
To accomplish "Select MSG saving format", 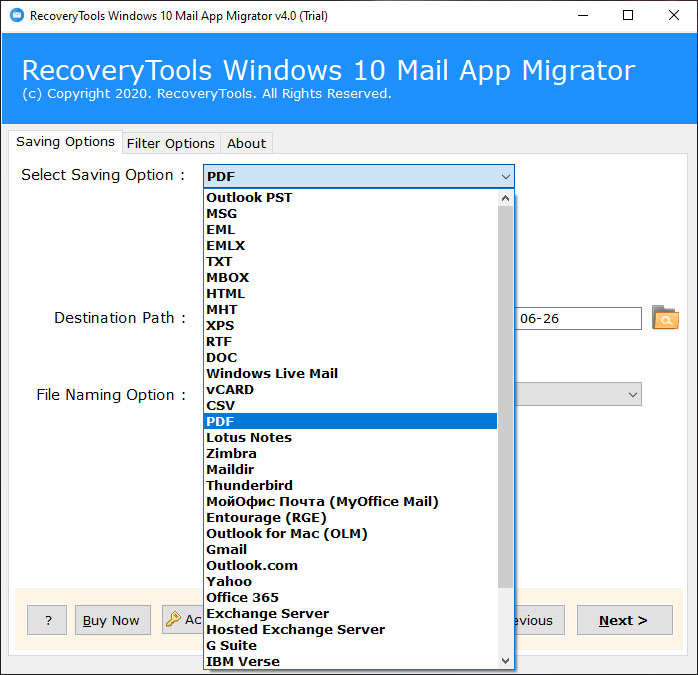I will [350, 213].
